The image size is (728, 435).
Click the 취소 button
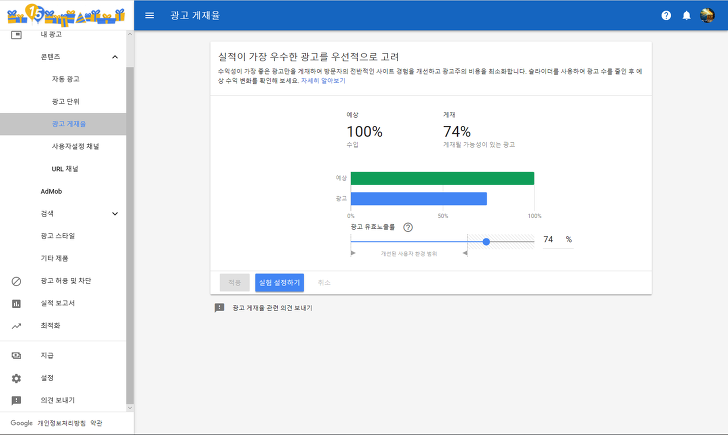click(324, 282)
